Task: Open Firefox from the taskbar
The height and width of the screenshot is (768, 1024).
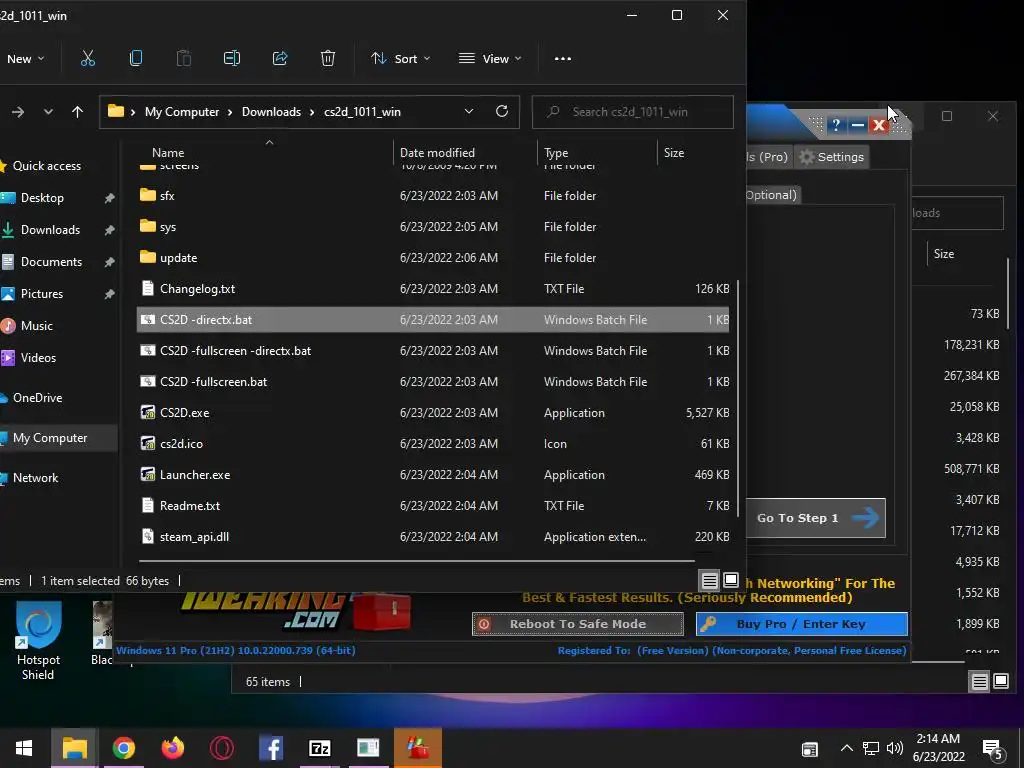Action: coord(172,748)
